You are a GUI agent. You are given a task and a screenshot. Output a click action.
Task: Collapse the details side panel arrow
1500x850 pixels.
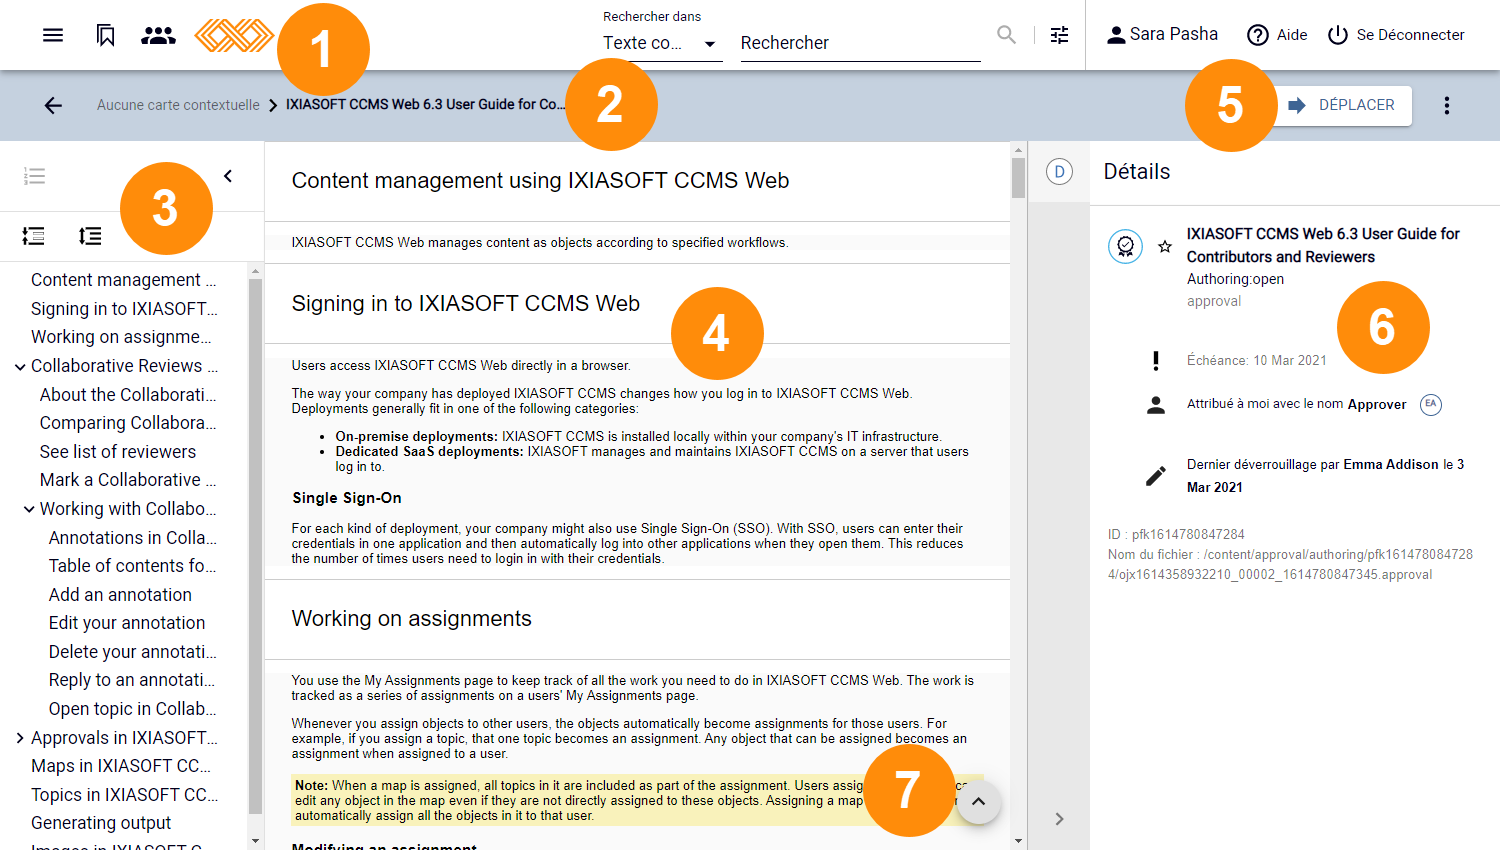[x=1059, y=819]
